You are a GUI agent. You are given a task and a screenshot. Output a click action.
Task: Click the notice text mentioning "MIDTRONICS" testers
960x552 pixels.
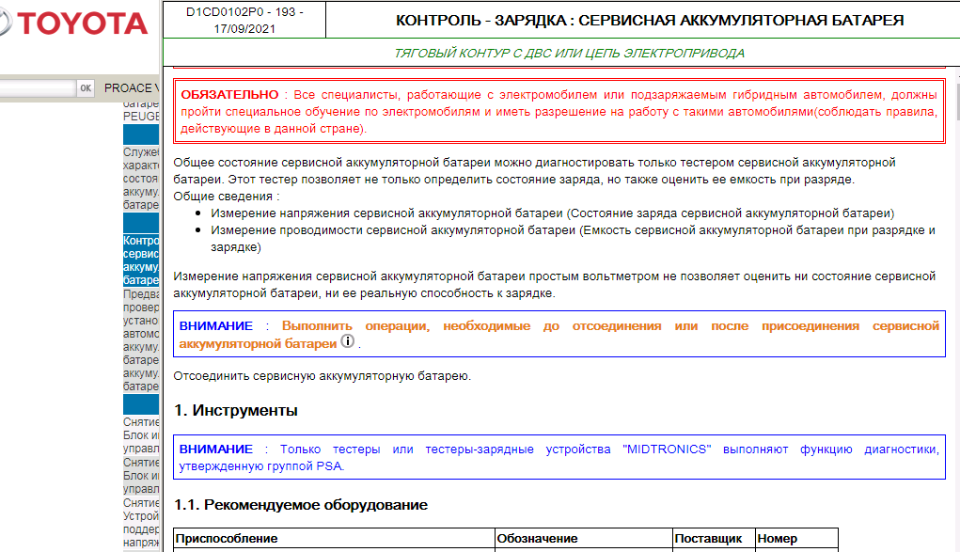click(x=558, y=457)
